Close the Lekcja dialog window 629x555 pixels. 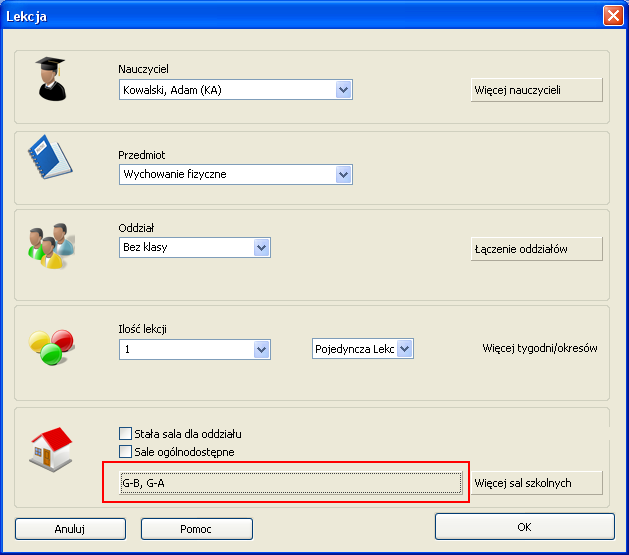pos(613,16)
